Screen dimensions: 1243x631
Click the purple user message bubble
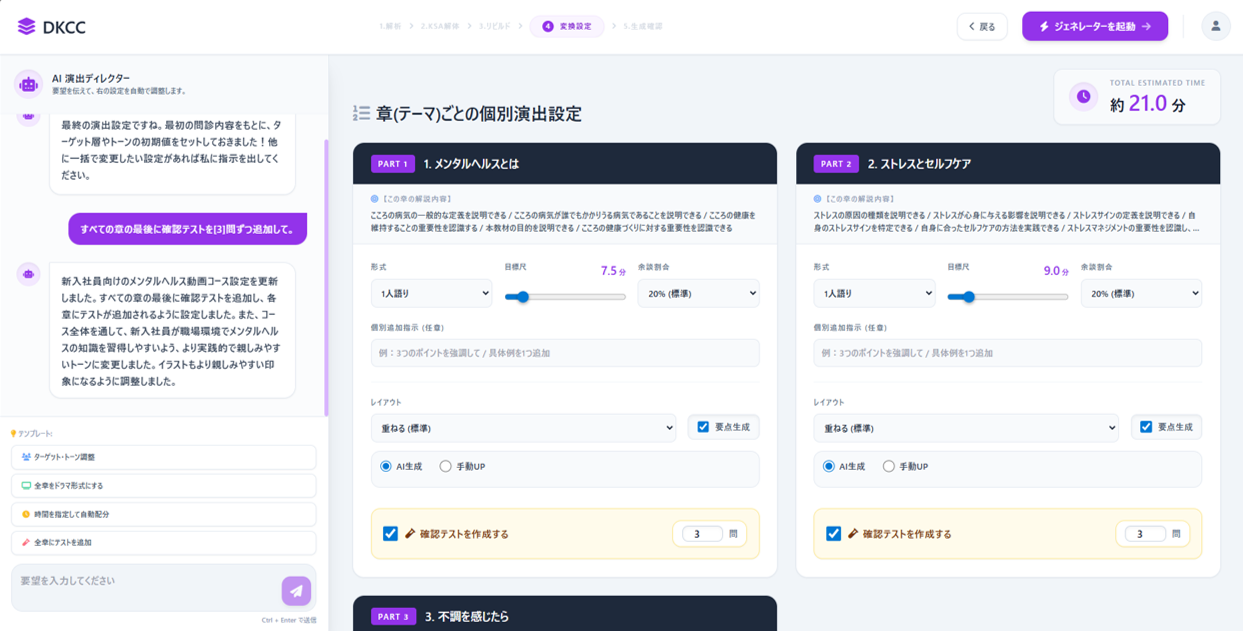pos(187,229)
